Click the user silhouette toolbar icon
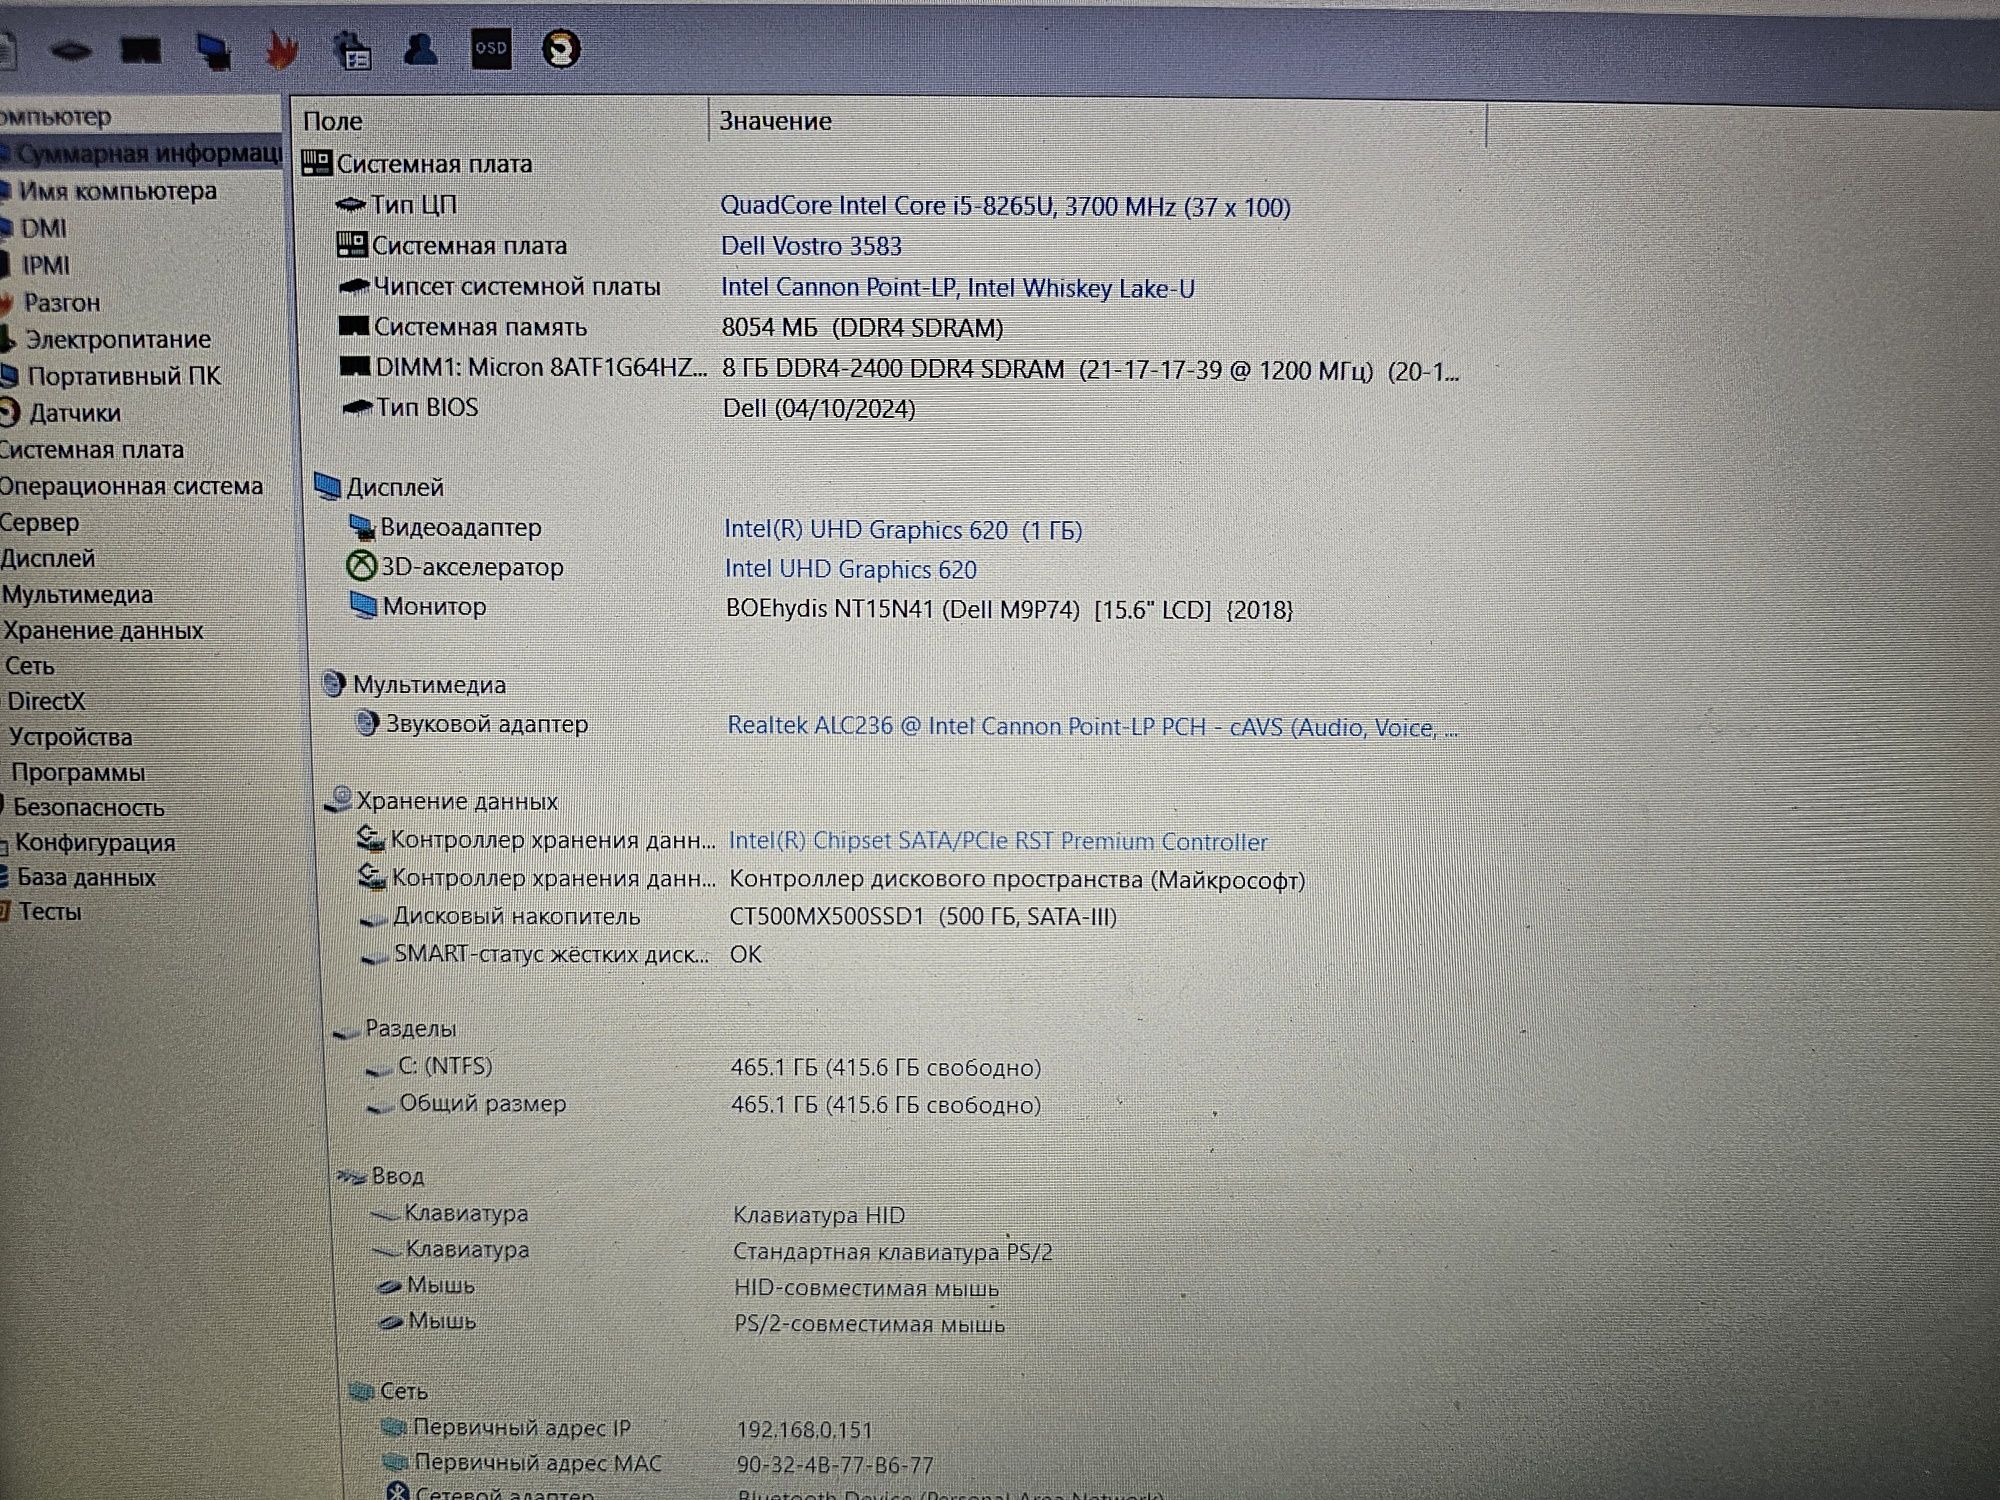The image size is (2000, 1500). point(420,48)
